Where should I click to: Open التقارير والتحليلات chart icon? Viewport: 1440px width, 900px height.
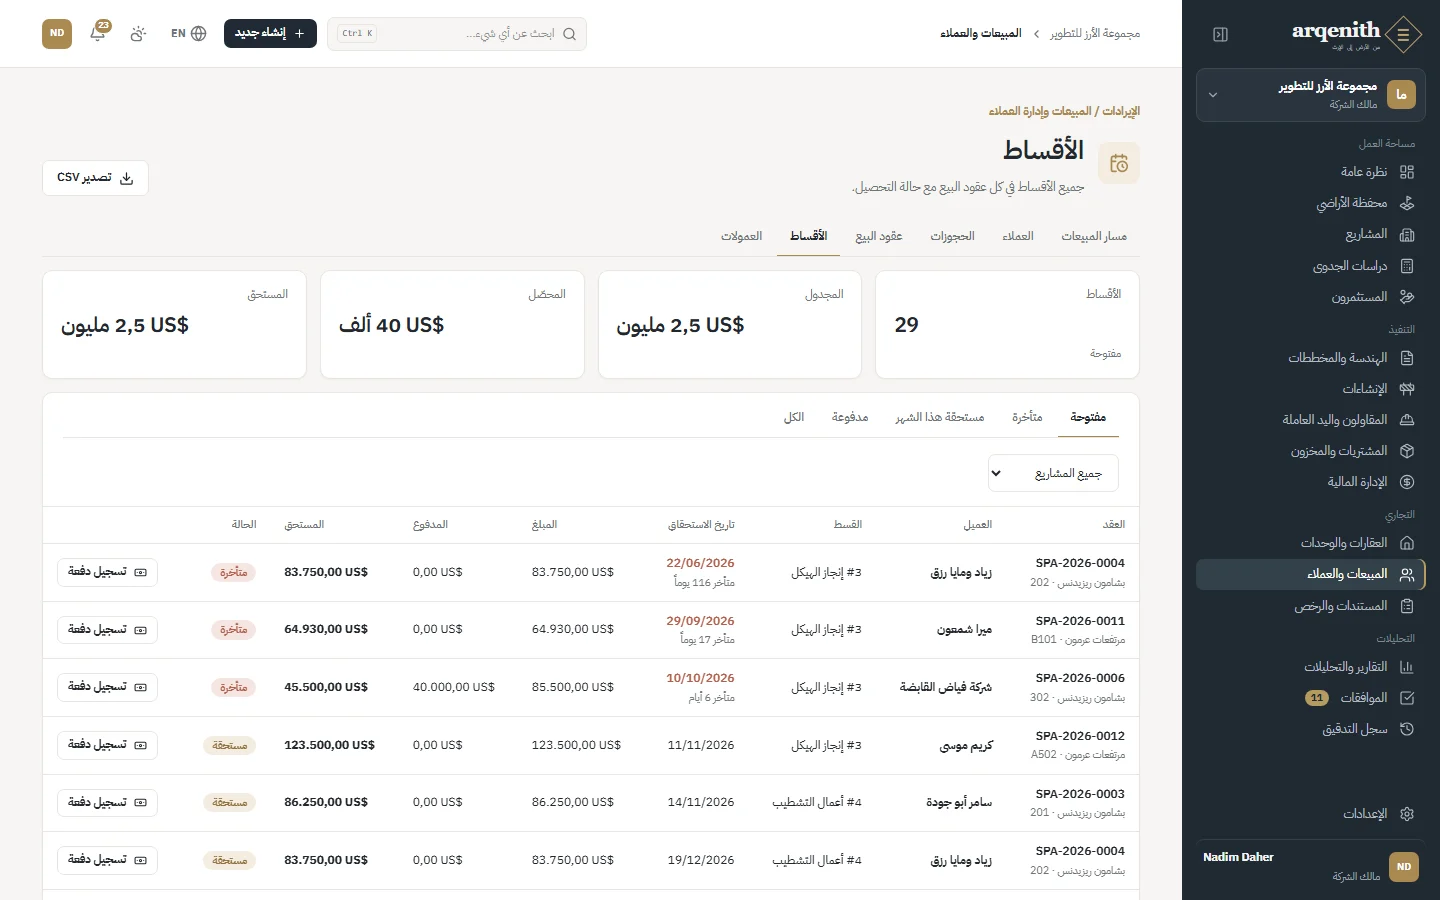click(1407, 667)
